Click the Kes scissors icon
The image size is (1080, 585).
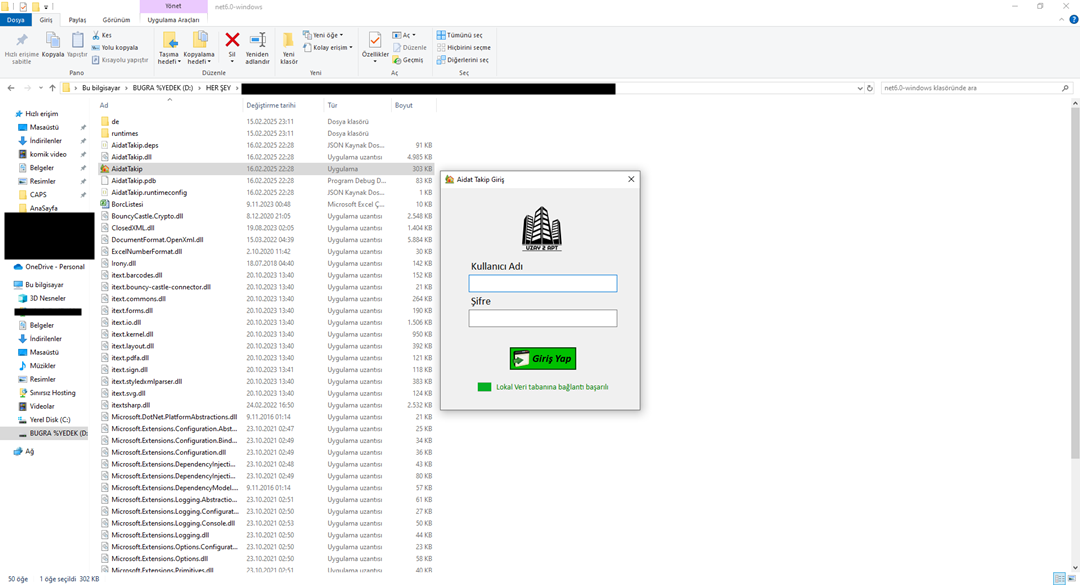click(96, 35)
